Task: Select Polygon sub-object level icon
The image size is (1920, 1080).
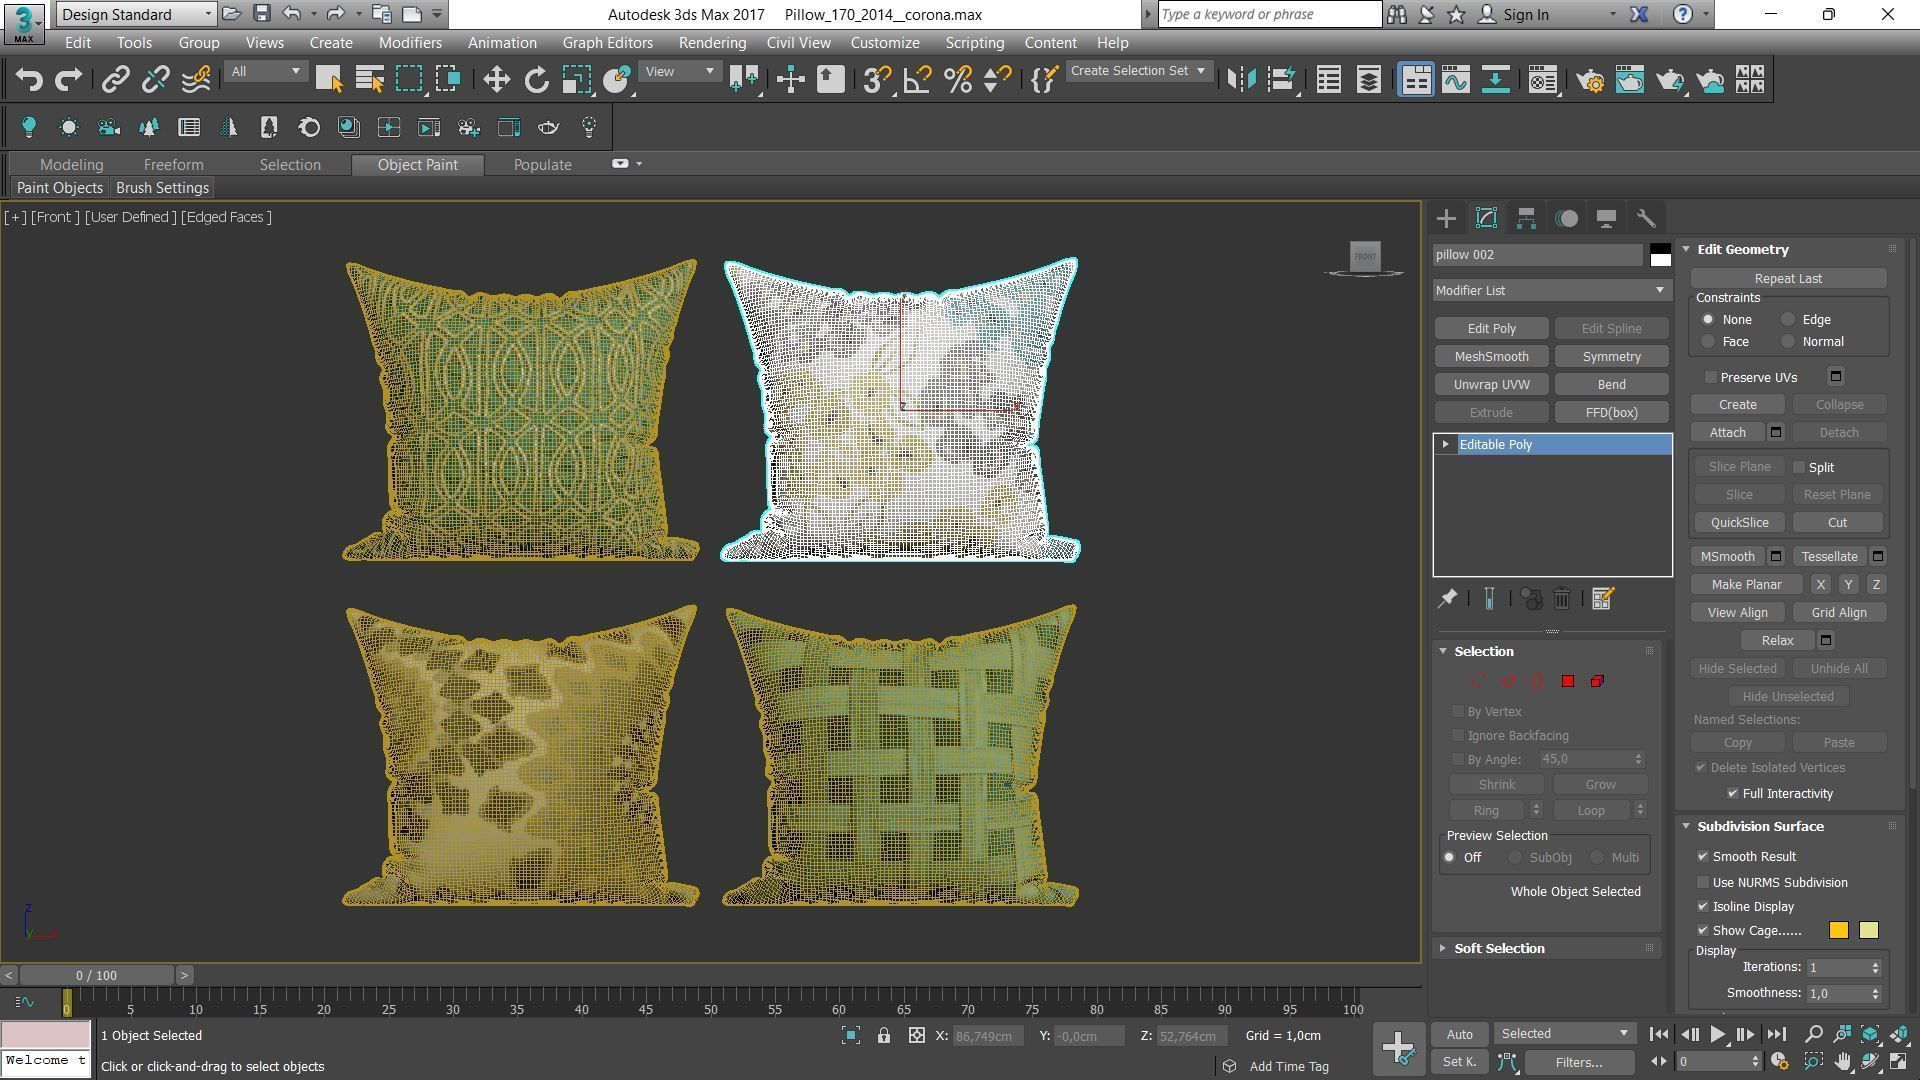Action: (x=1568, y=681)
